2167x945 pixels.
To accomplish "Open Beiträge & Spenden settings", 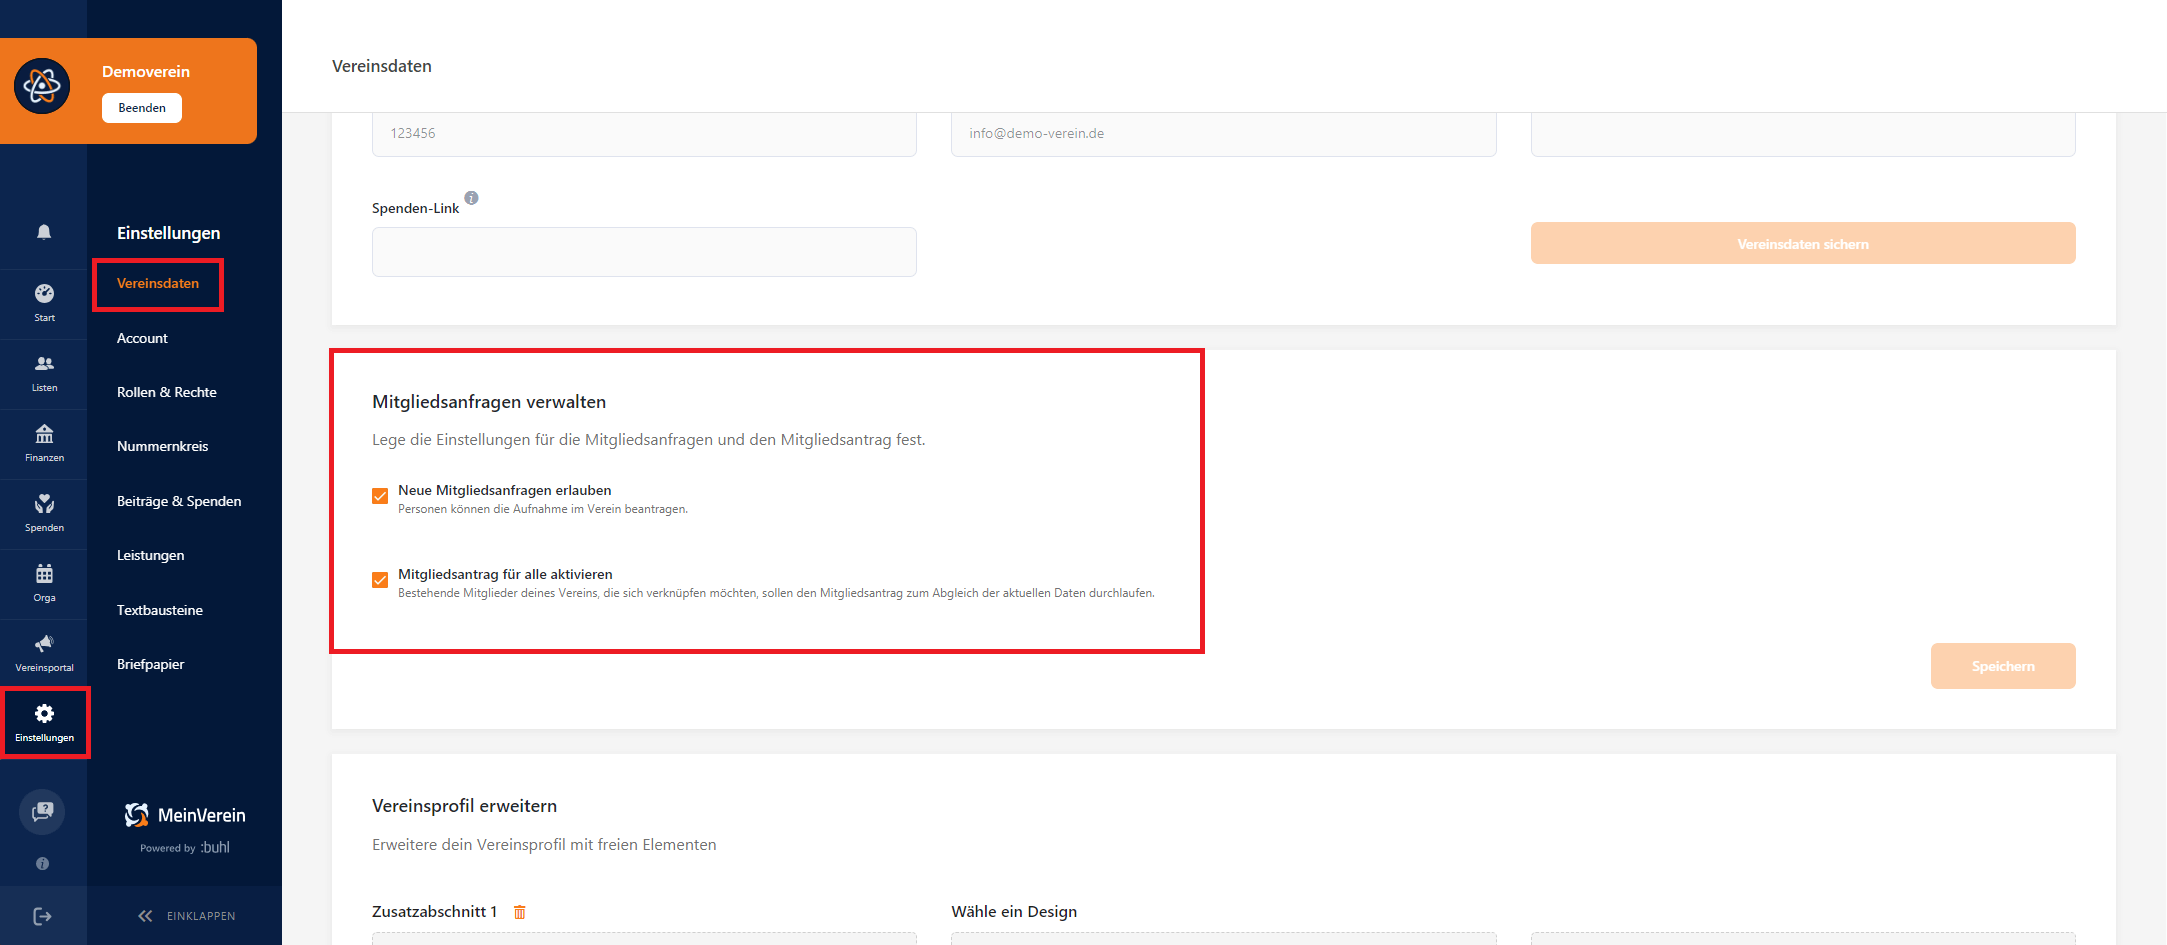I will (179, 501).
